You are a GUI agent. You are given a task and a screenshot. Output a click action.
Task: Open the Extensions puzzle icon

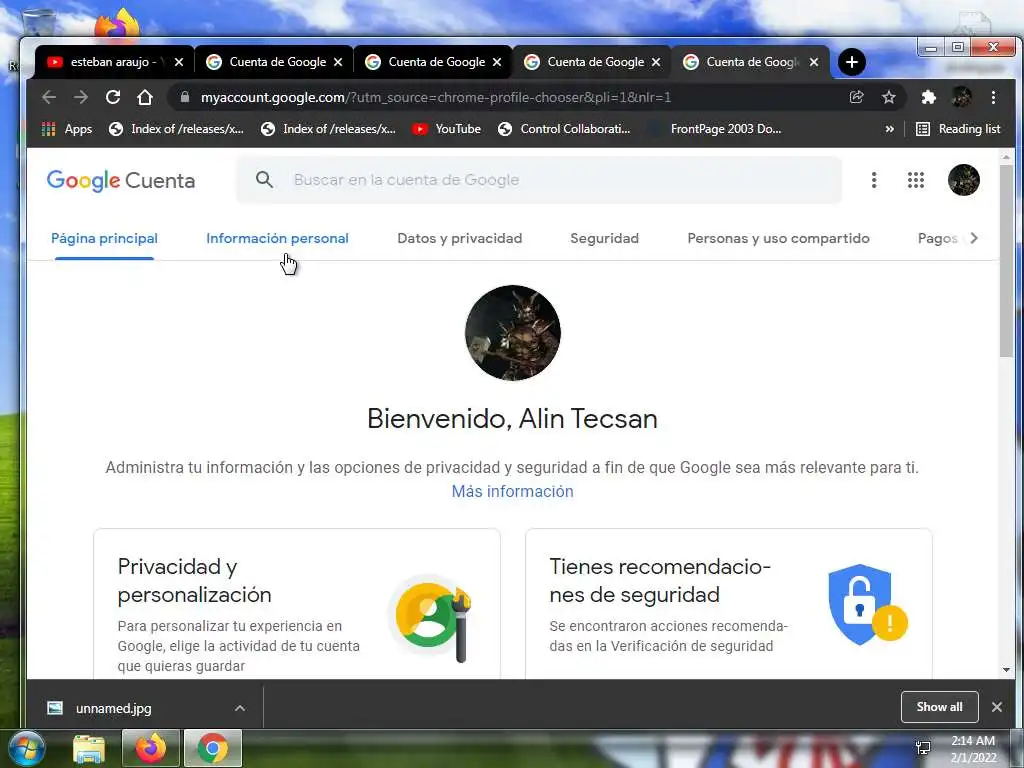928,97
